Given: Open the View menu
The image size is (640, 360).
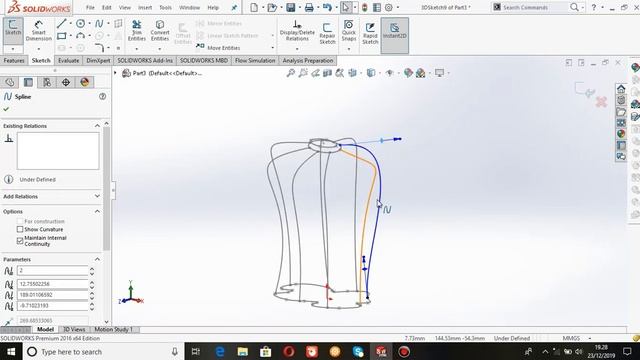Looking at the screenshot, I should pos(125,7).
